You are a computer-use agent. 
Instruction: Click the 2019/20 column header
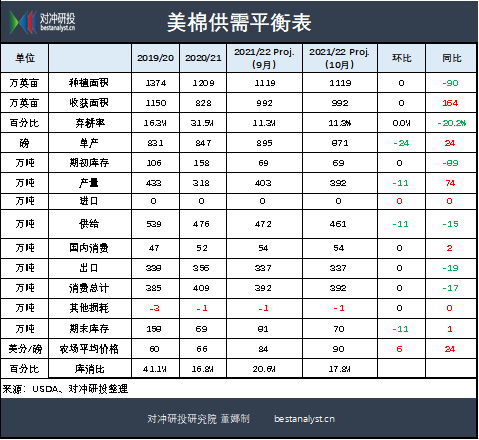[x=155, y=58]
